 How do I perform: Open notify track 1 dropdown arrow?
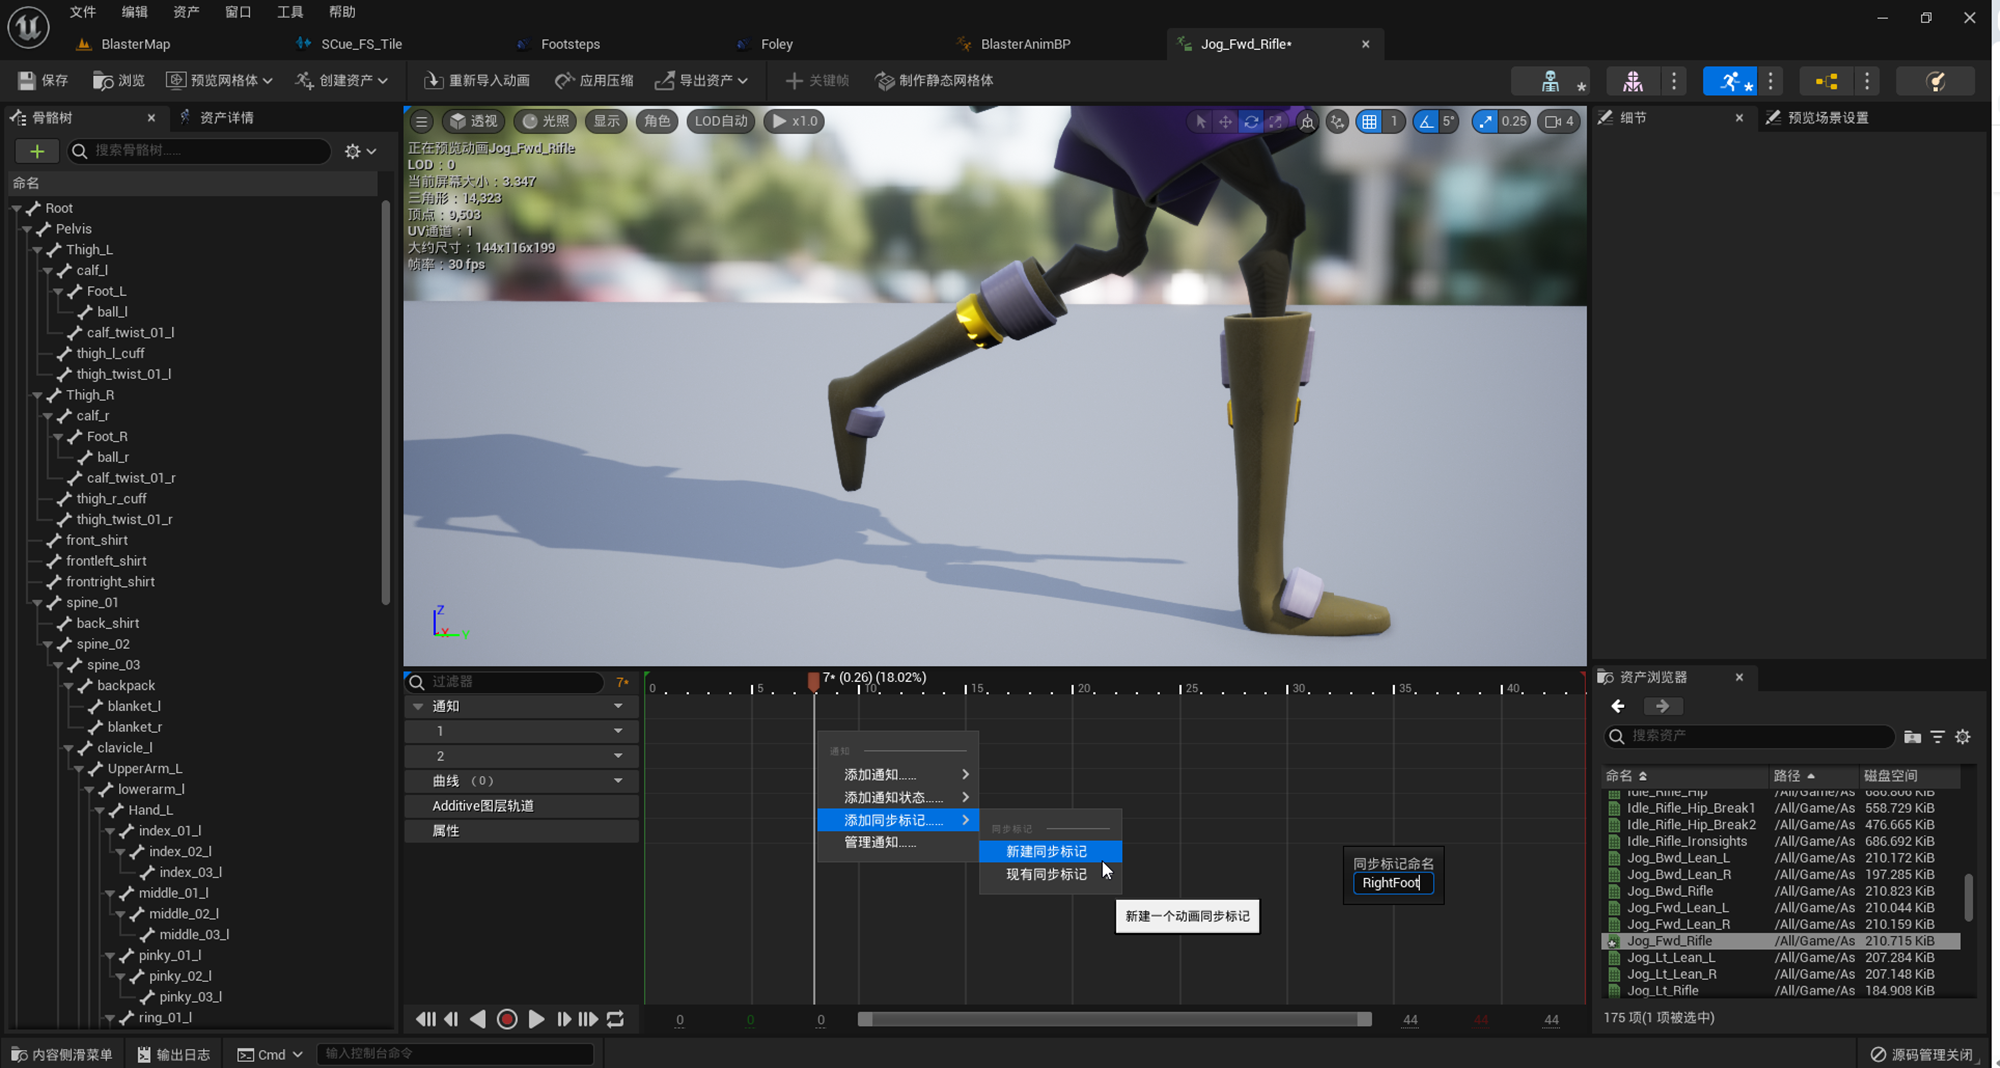coord(618,731)
